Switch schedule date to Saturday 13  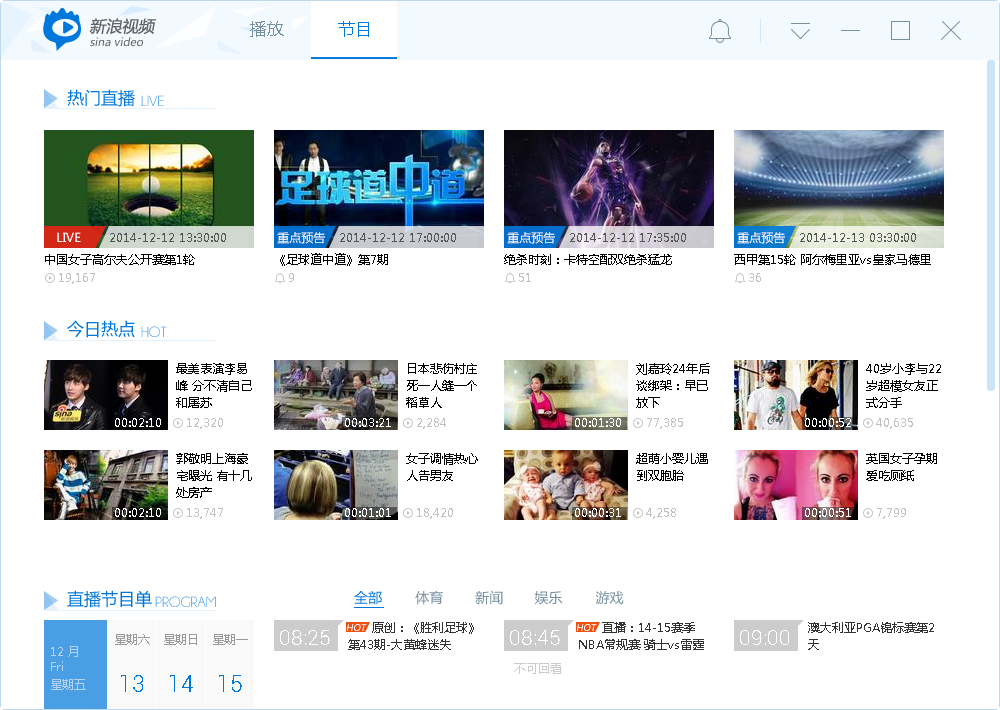pos(131,664)
